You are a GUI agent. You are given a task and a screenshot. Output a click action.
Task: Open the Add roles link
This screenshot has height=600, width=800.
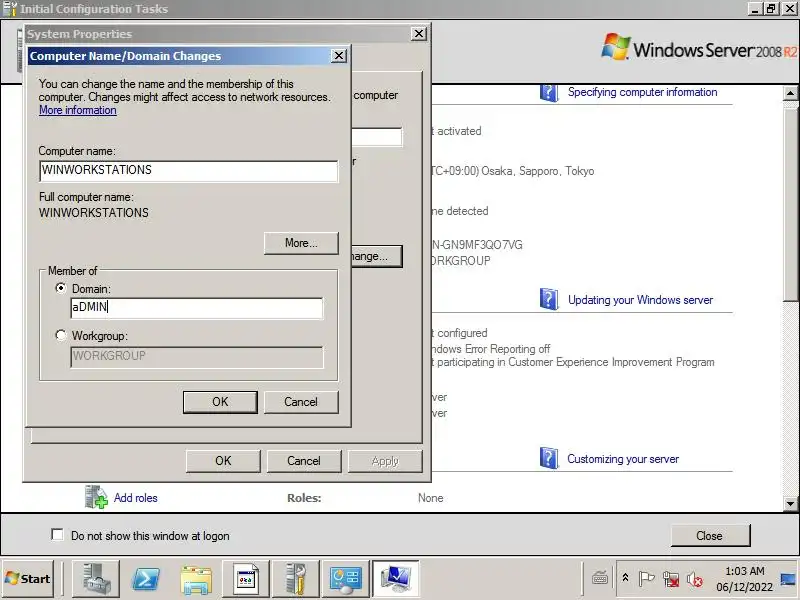click(136, 498)
